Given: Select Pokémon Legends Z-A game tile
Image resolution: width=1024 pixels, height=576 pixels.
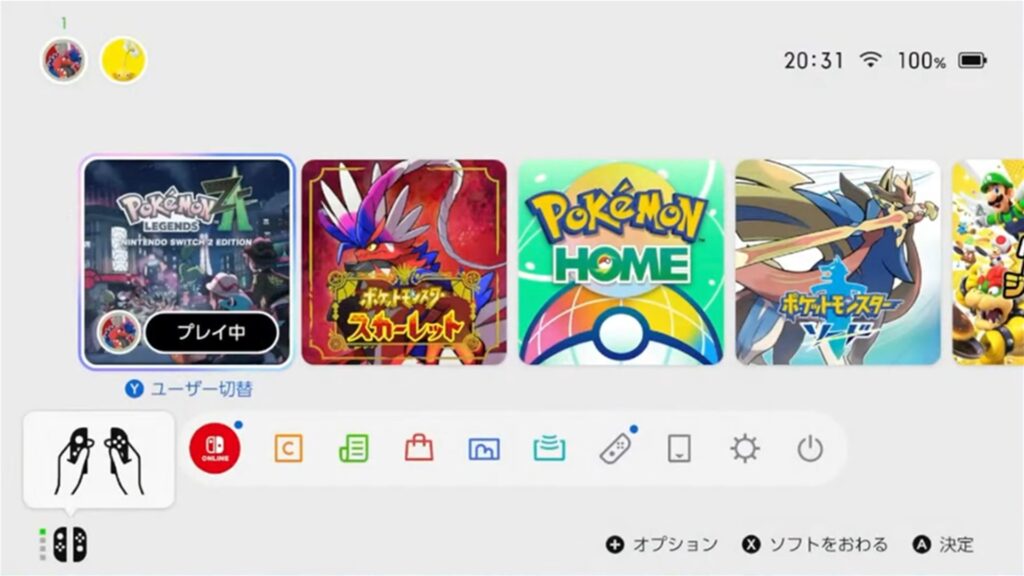Looking at the screenshot, I should (x=187, y=262).
